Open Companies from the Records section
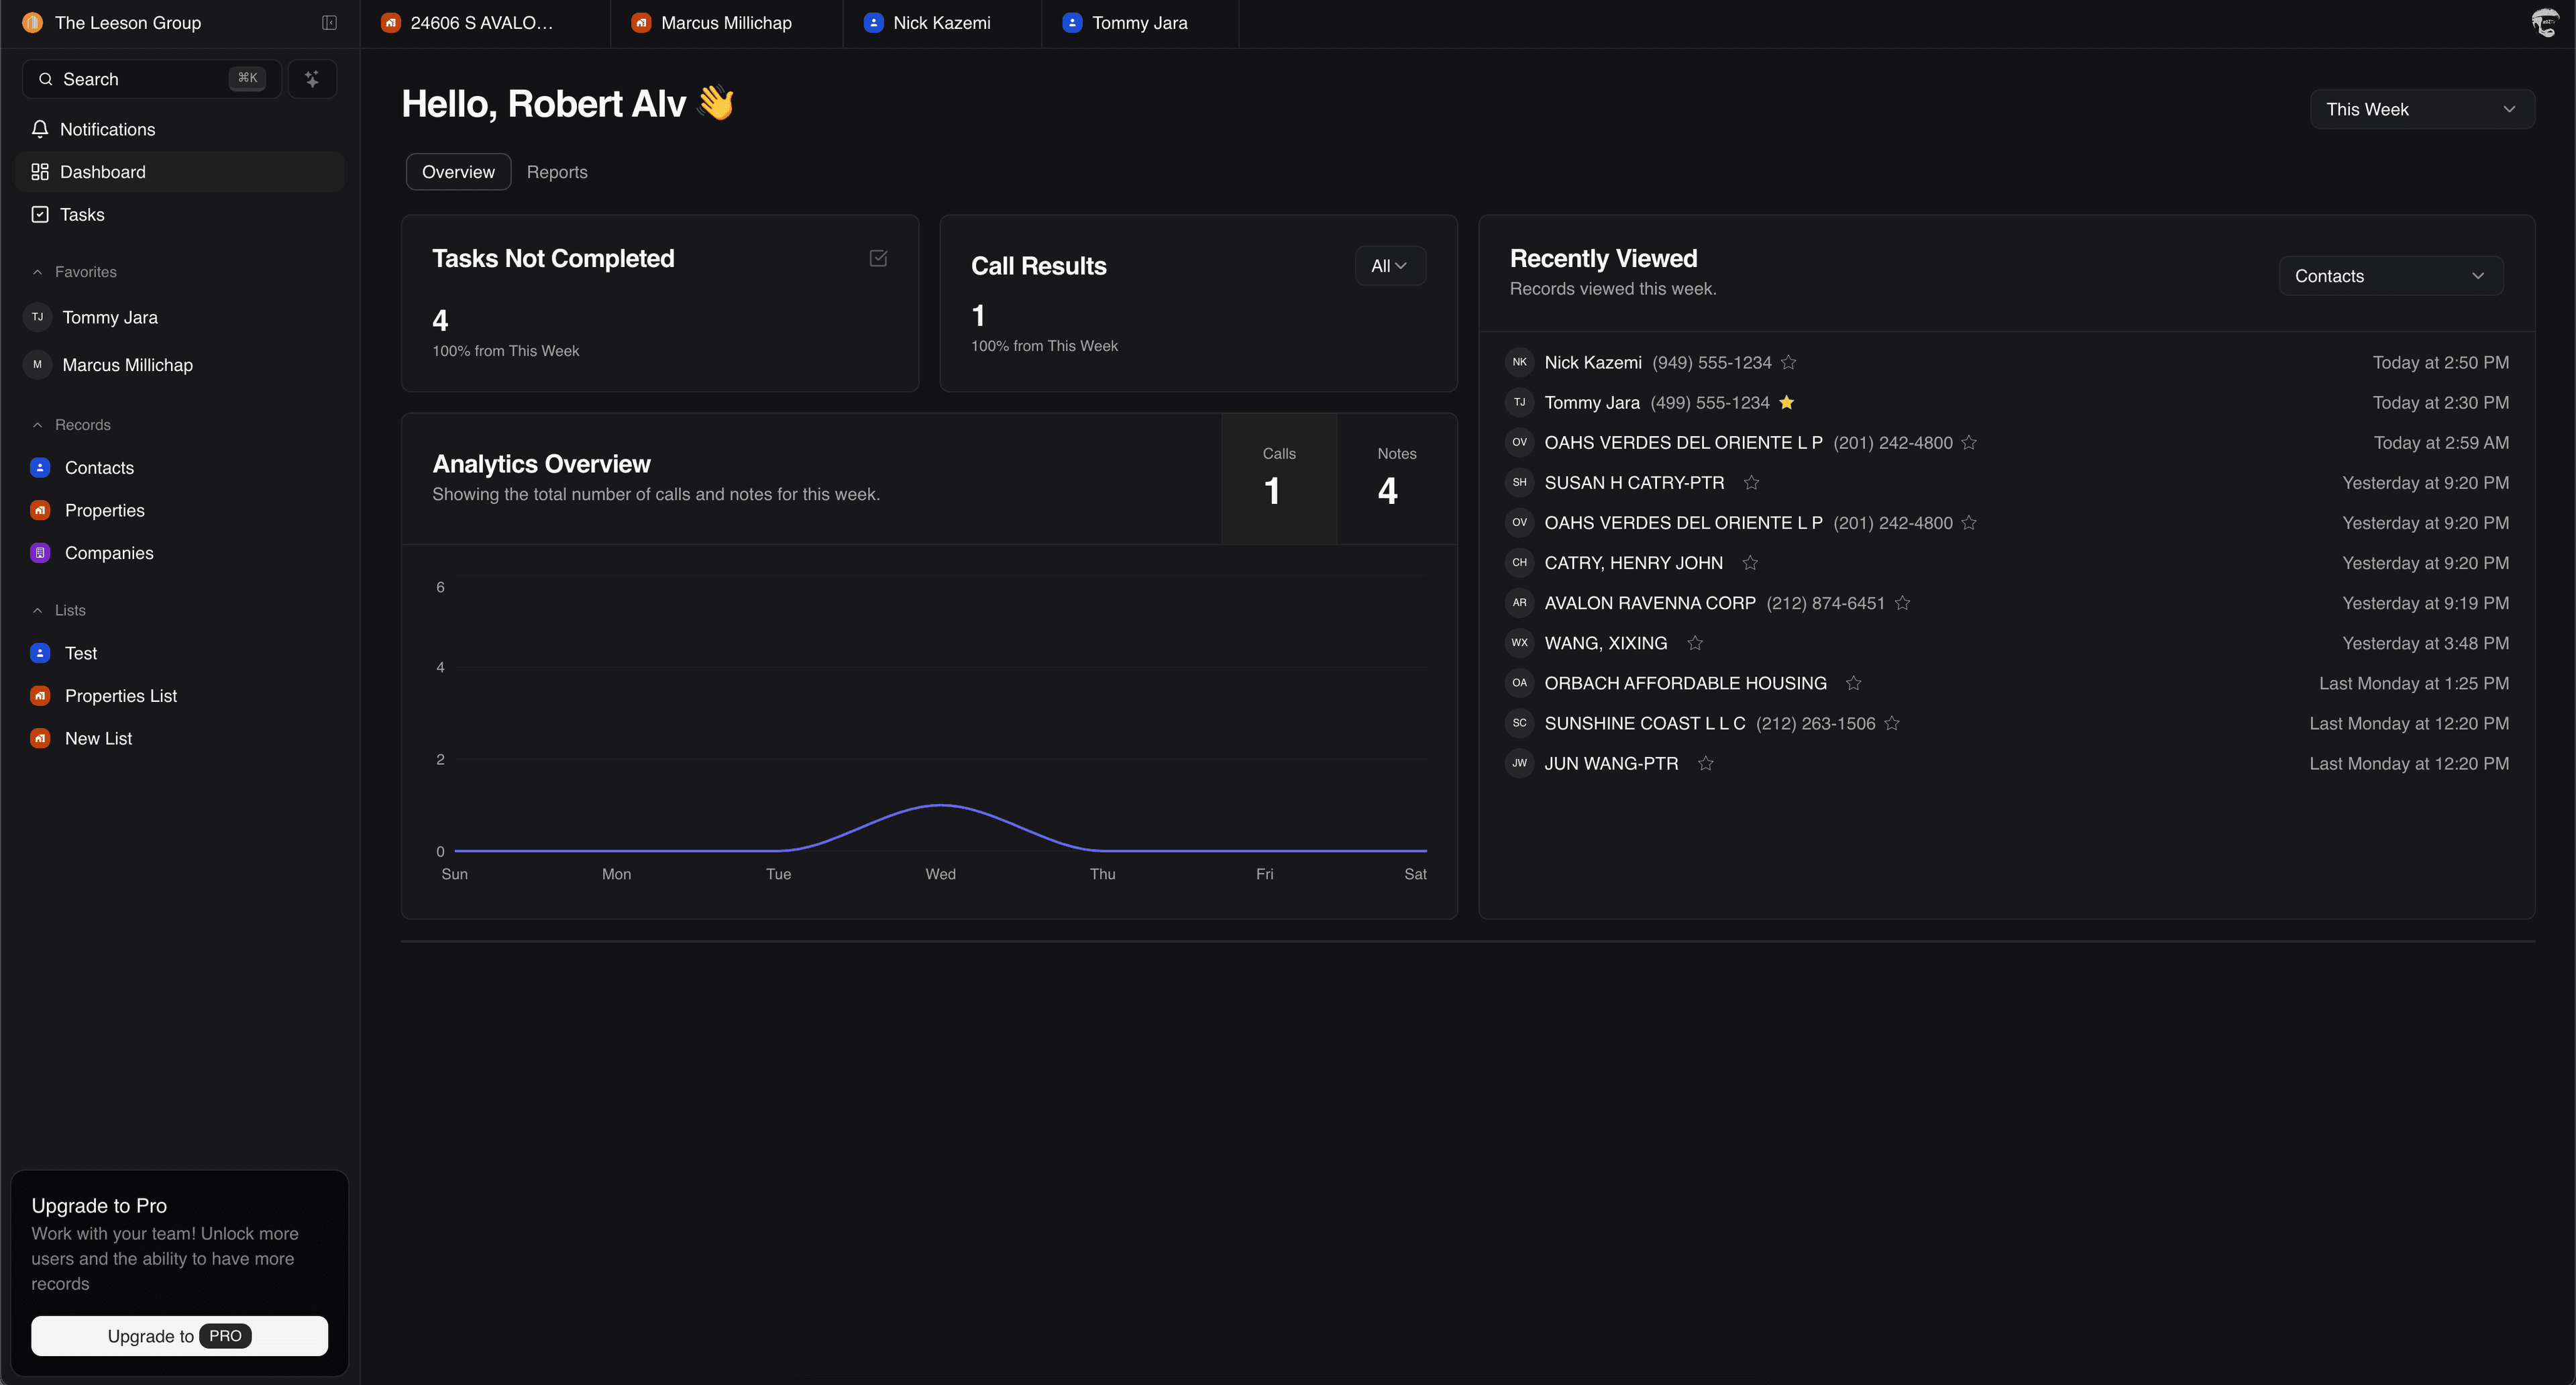This screenshot has height=1385, width=2576. pyautogui.click(x=39, y=552)
